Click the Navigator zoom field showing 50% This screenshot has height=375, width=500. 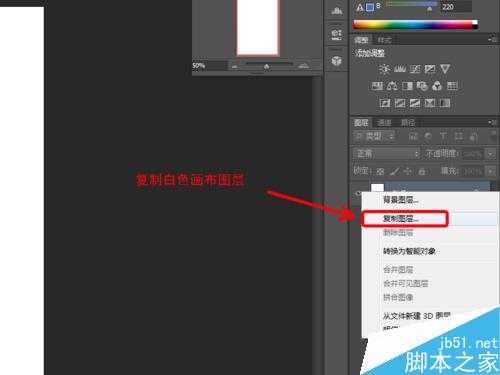pos(209,66)
